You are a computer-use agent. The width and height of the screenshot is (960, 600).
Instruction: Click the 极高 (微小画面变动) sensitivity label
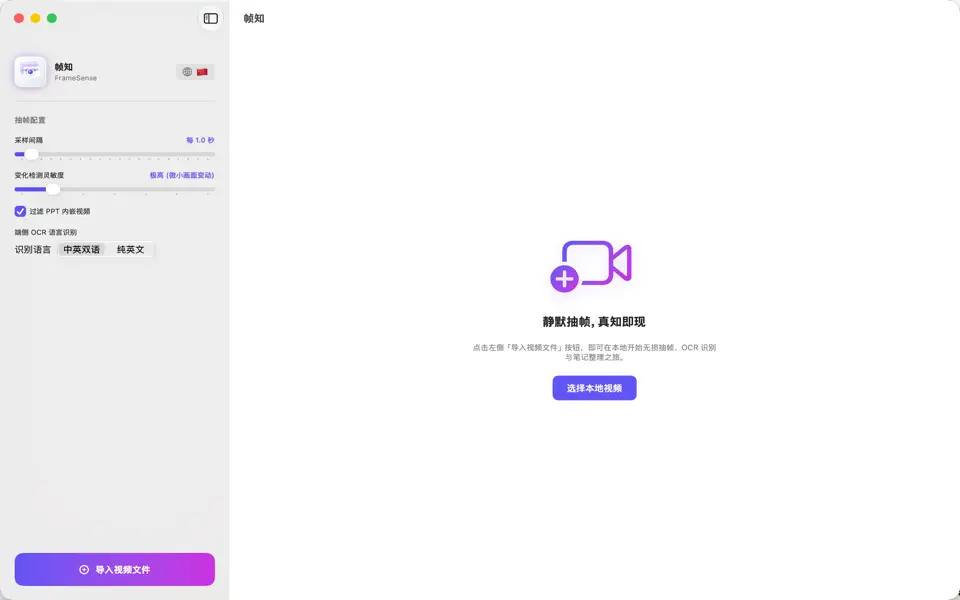182,175
